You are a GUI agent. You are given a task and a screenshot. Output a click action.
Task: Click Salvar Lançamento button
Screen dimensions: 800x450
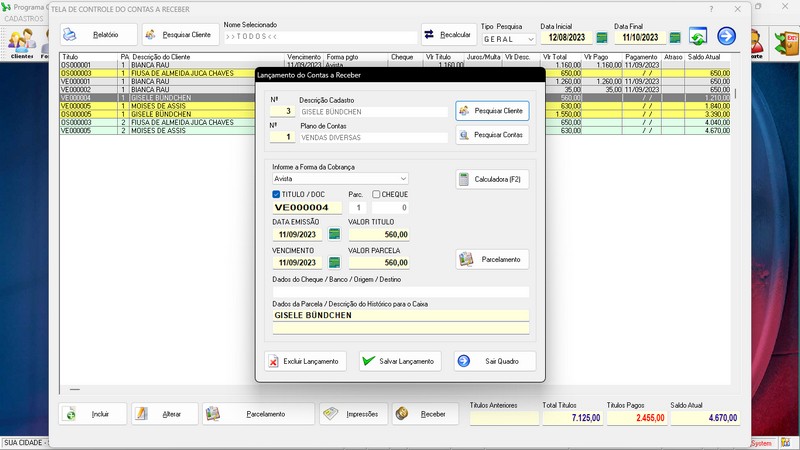coord(399,361)
